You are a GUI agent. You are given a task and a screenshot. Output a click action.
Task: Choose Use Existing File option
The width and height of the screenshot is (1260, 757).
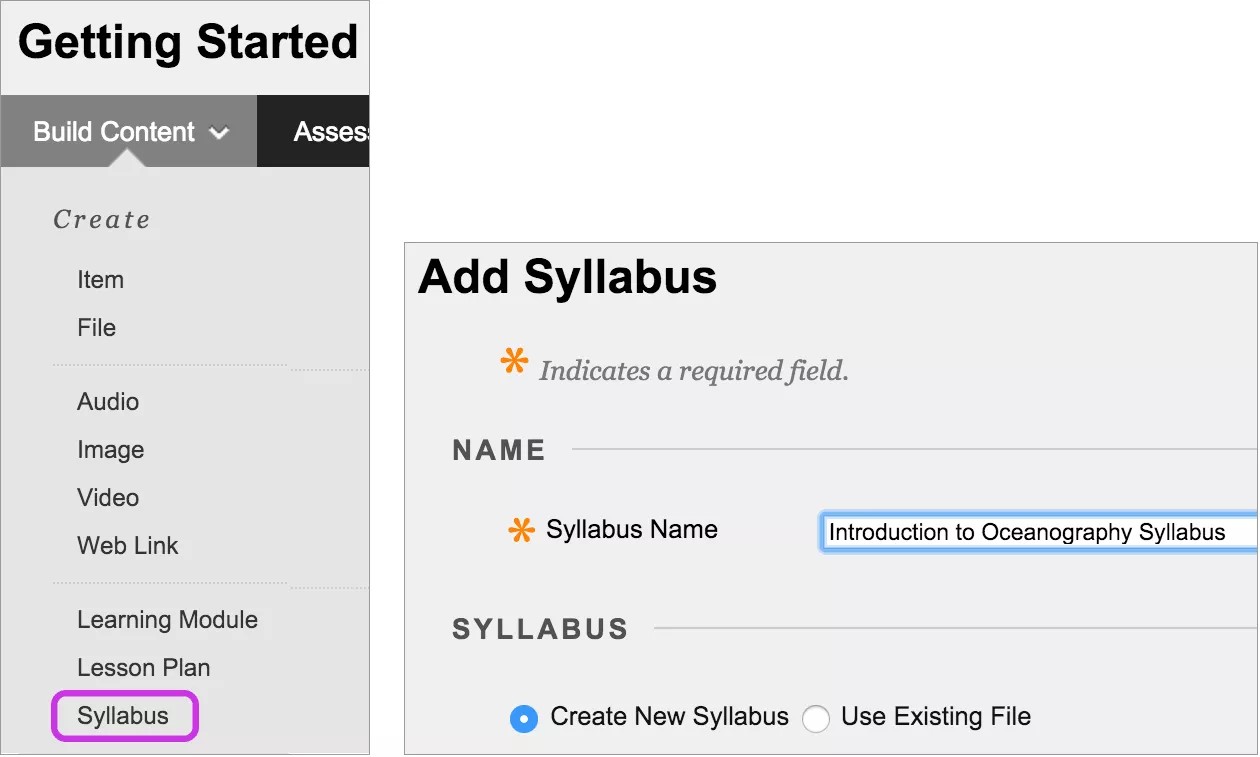pyautogui.click(x=815, y=718)
